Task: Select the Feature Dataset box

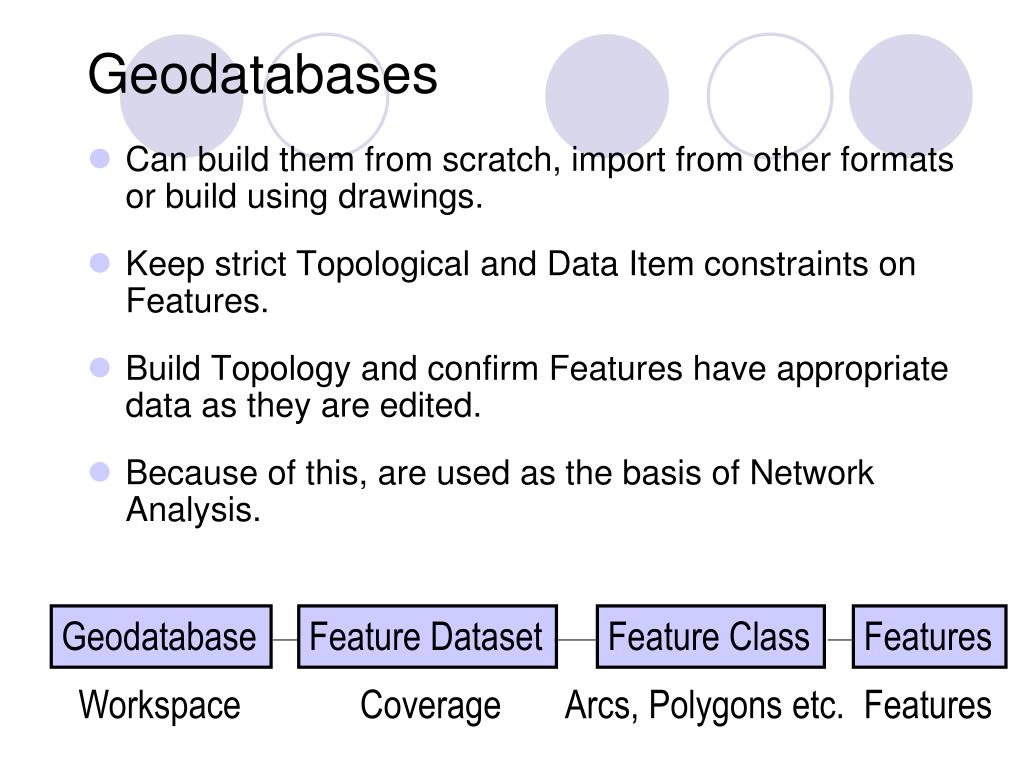Action: click(x=427, y=637)
